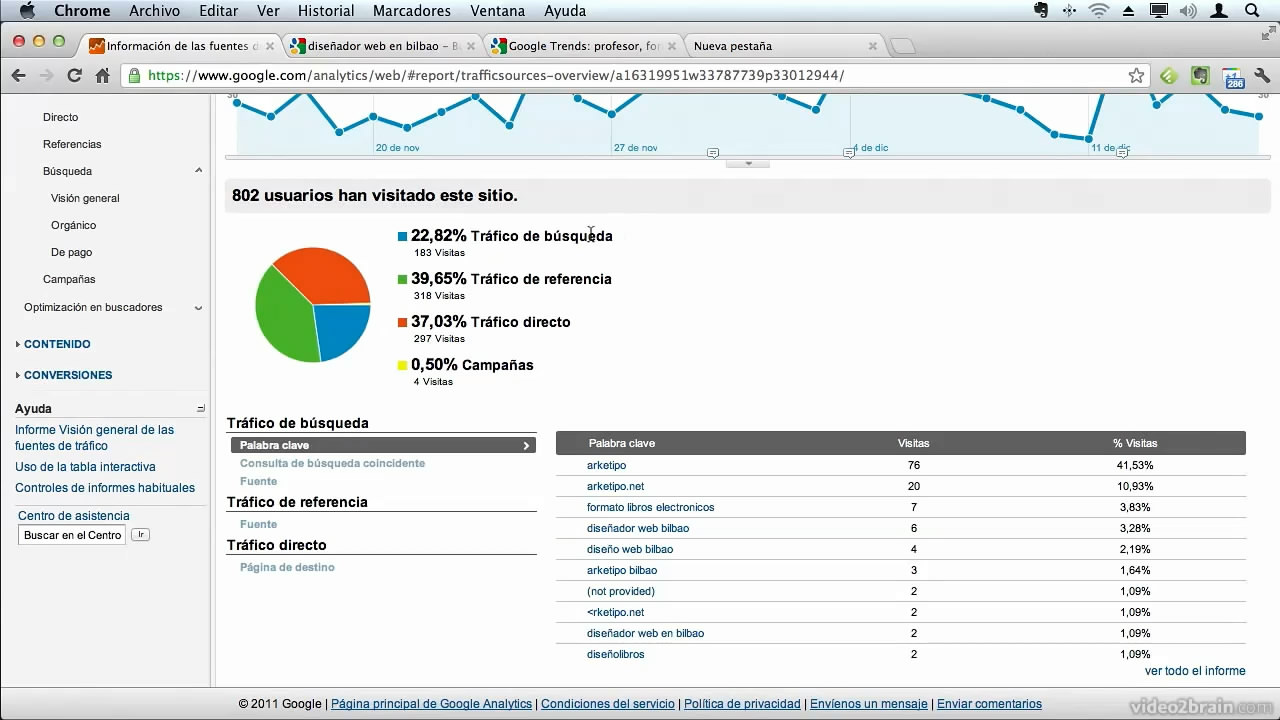1280x720 pixels.
Task: Switch to the Google Trends tab
Action: tap(583, 46)
